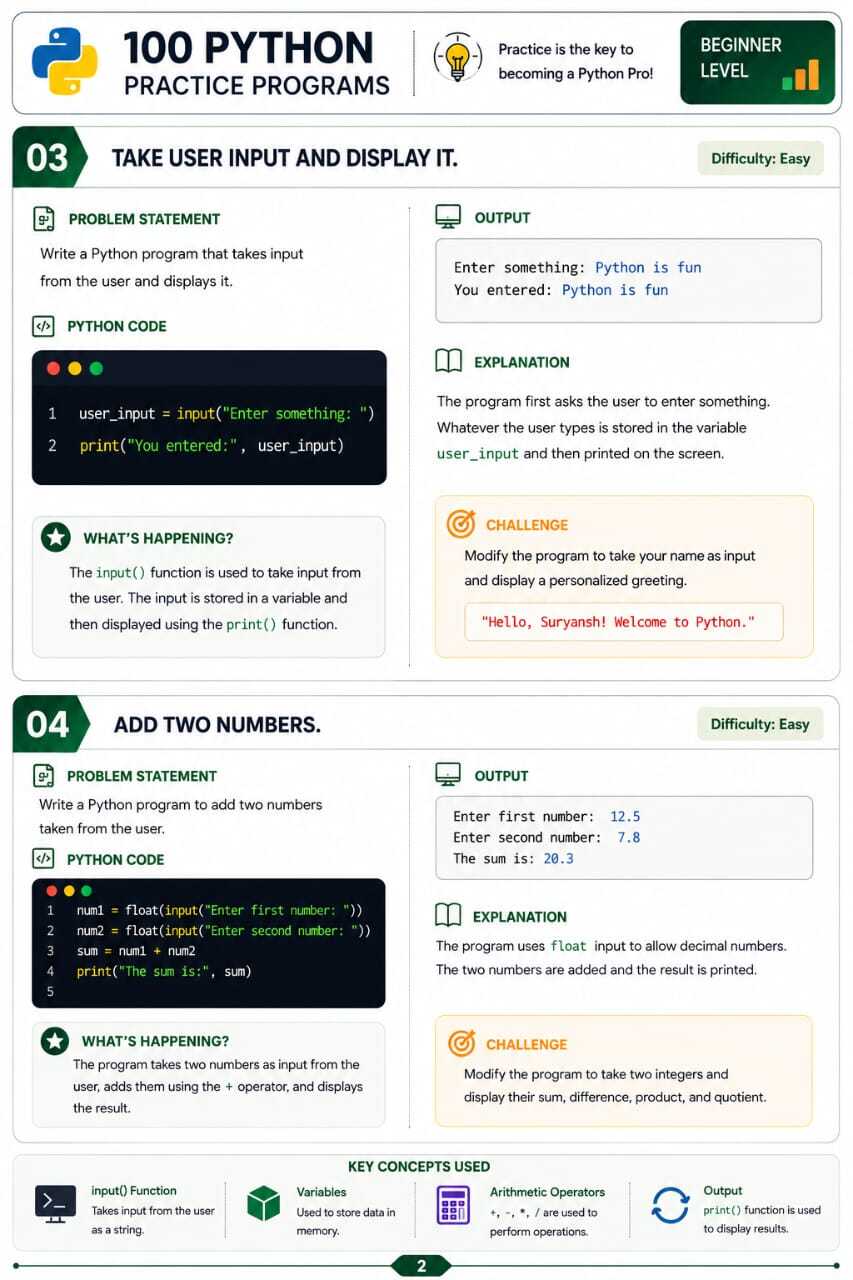
Task: Click the code brackets icon beside Python Code in program 04
Action: [43, 859]
